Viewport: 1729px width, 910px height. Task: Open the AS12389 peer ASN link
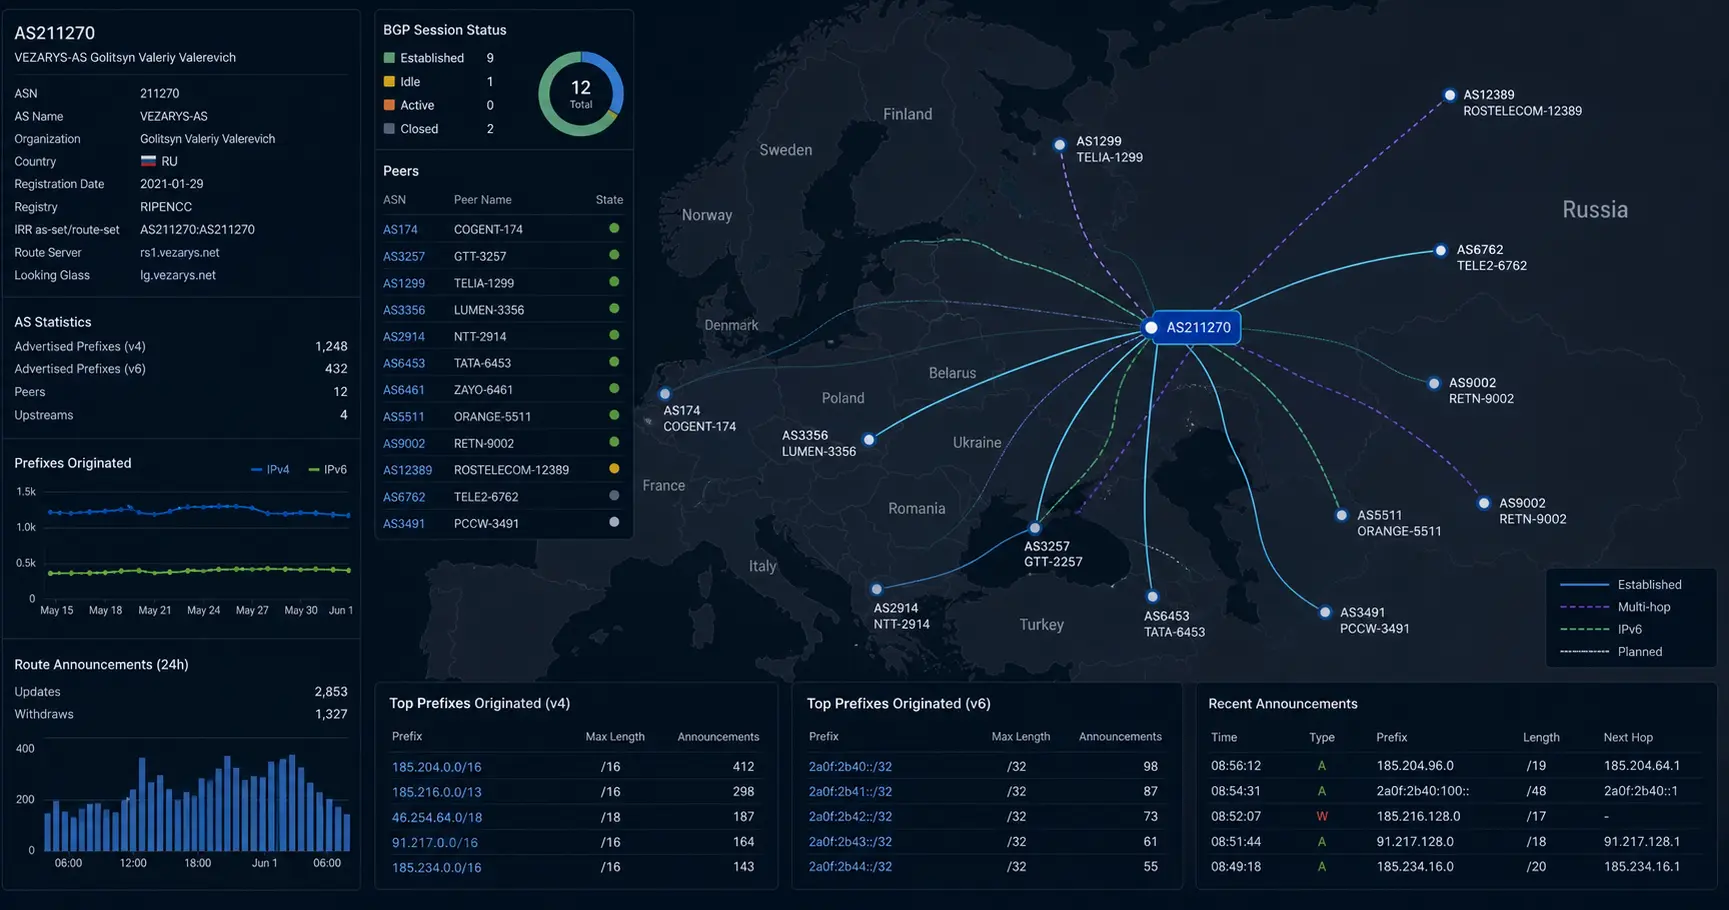(407, 470)
